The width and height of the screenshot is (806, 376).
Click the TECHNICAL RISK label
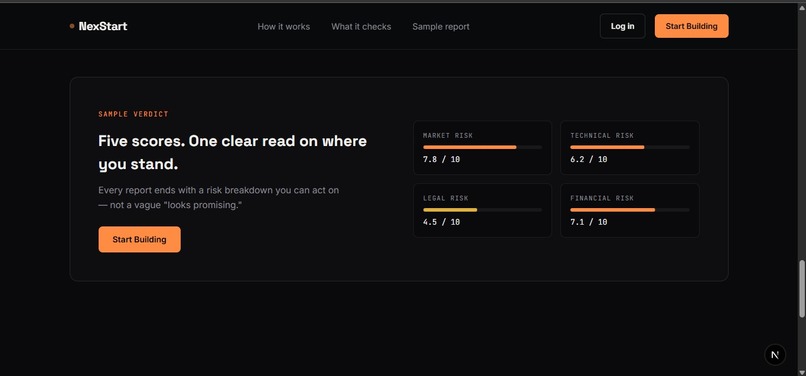(602, 136)
